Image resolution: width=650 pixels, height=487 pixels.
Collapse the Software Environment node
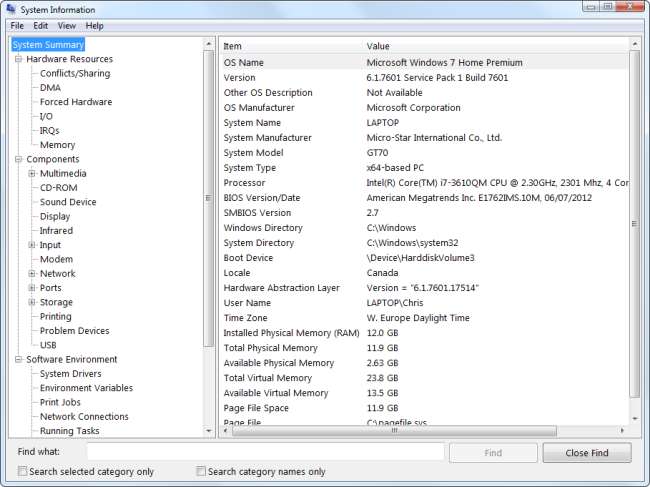pos(18,359)
